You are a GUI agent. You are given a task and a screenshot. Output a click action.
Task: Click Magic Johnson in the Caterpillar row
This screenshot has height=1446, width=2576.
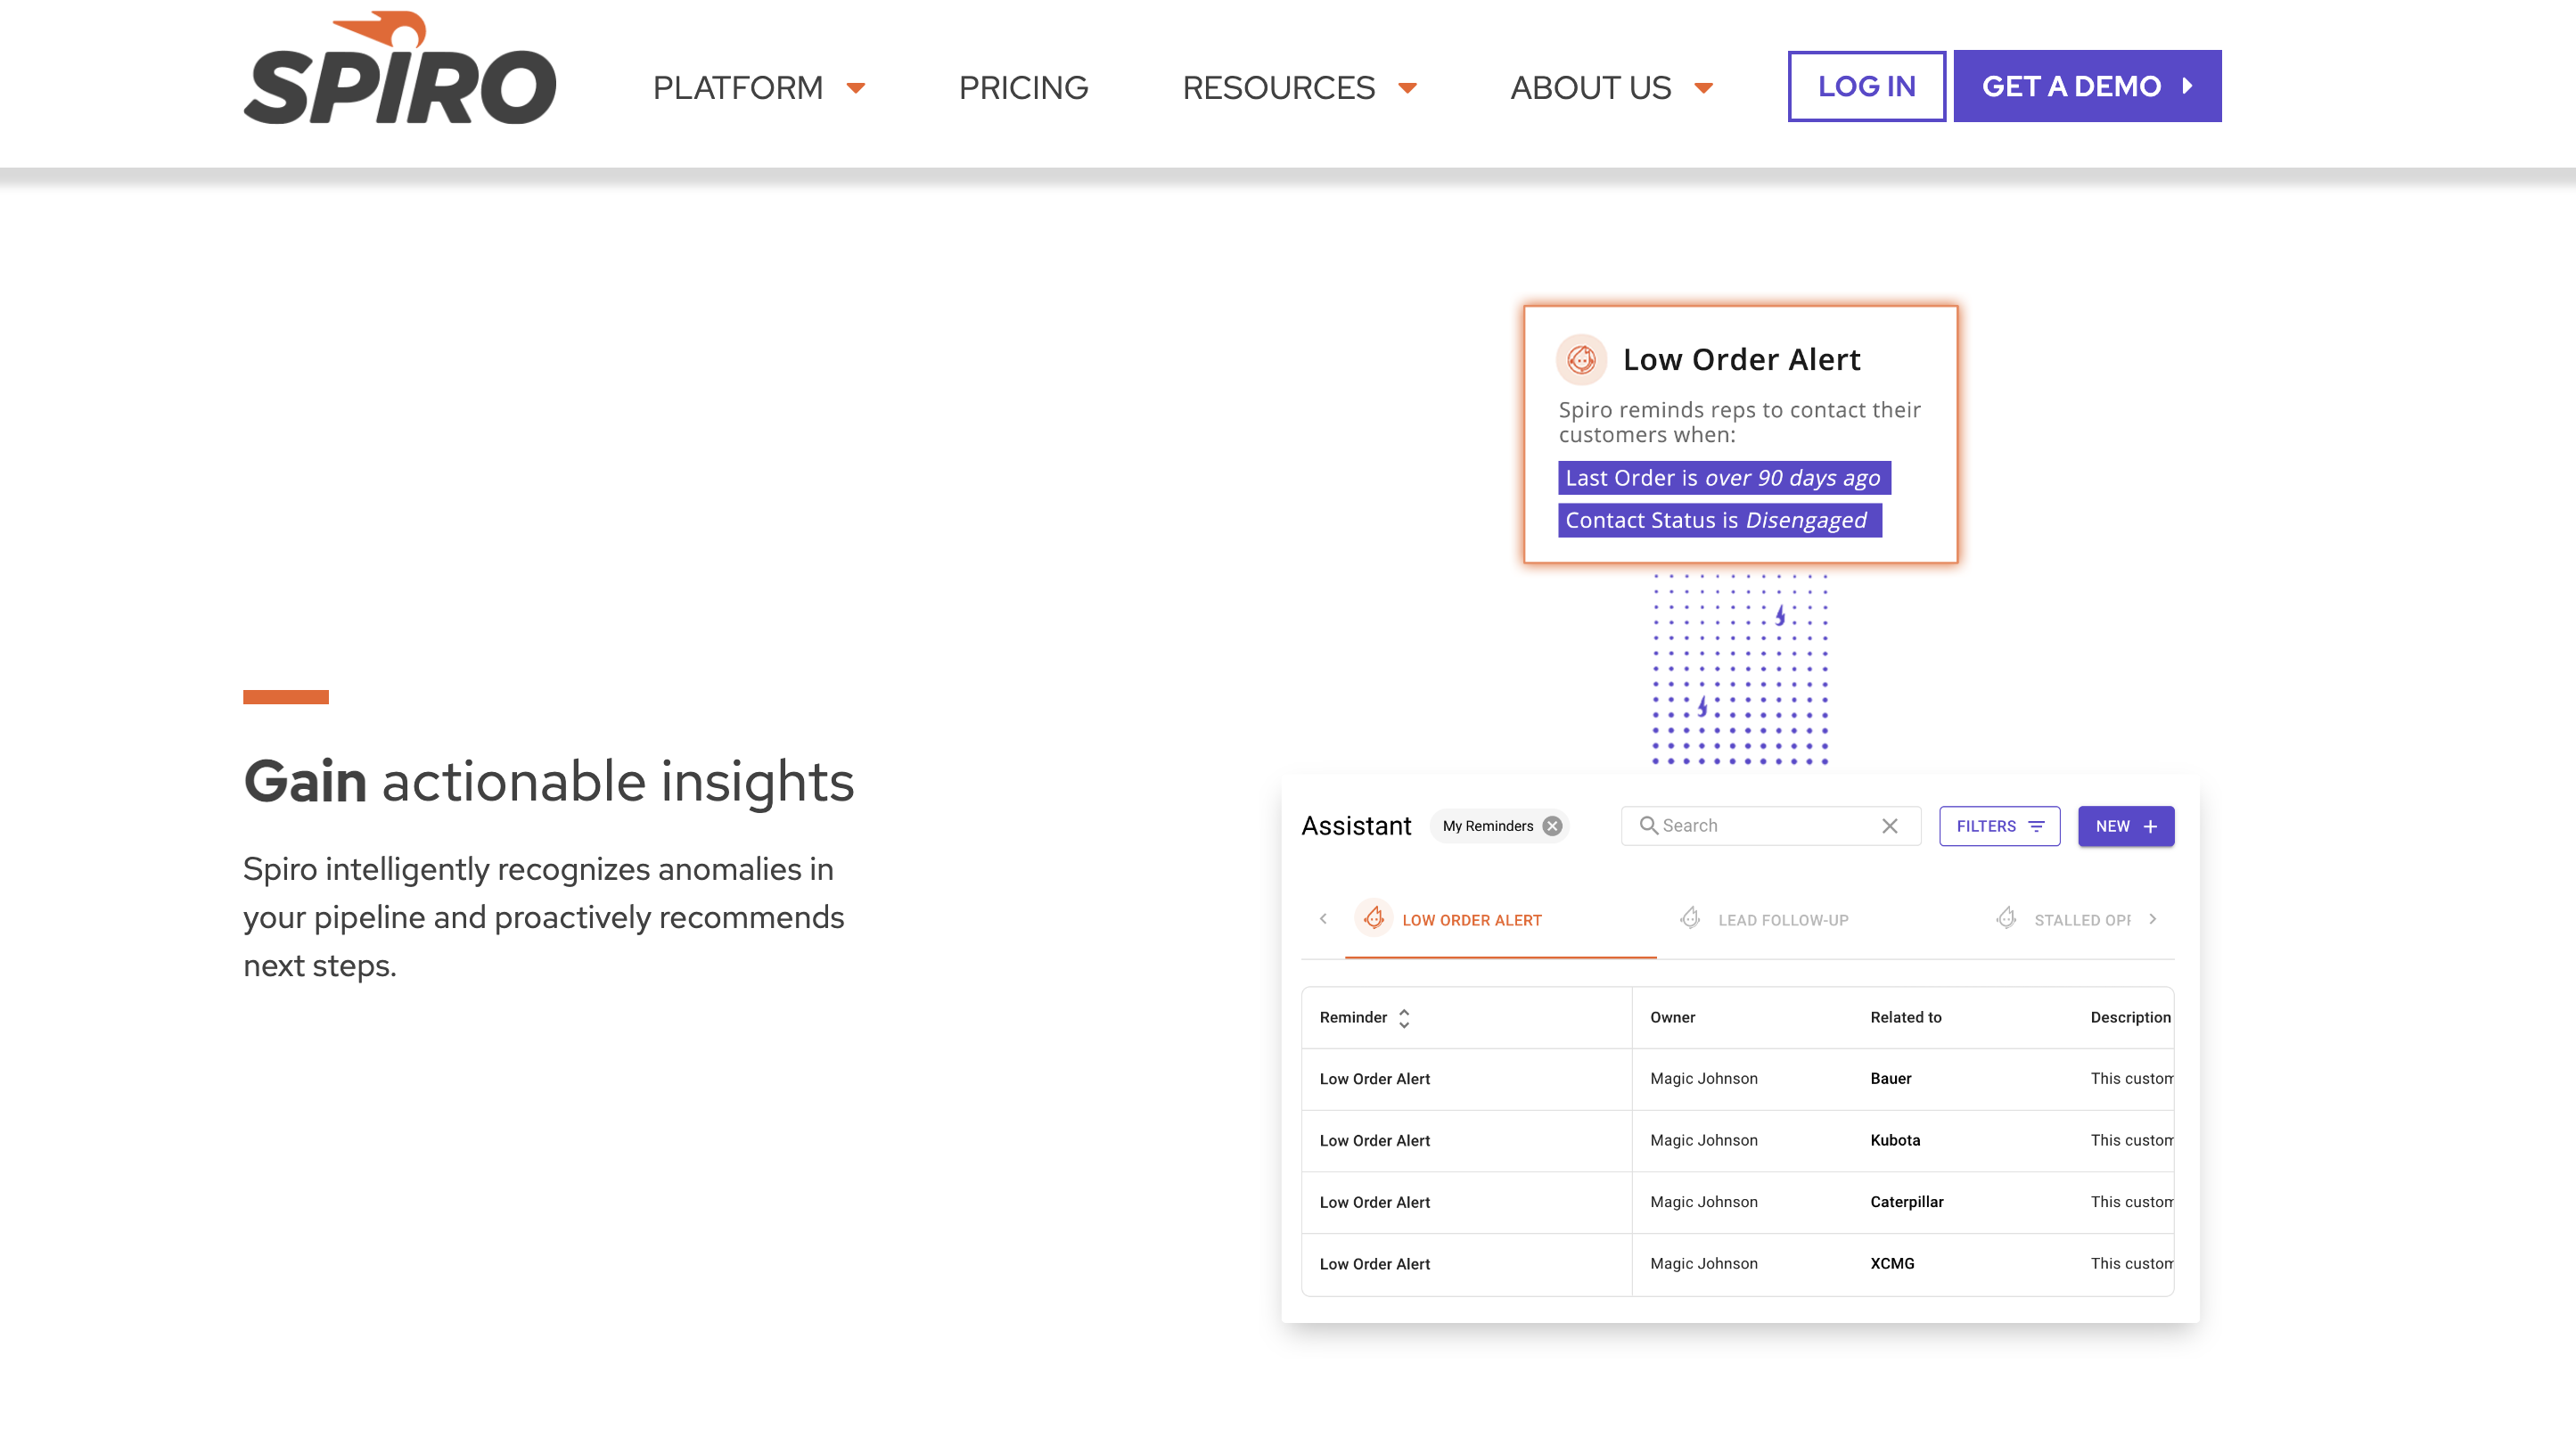pos(1703,1202)
